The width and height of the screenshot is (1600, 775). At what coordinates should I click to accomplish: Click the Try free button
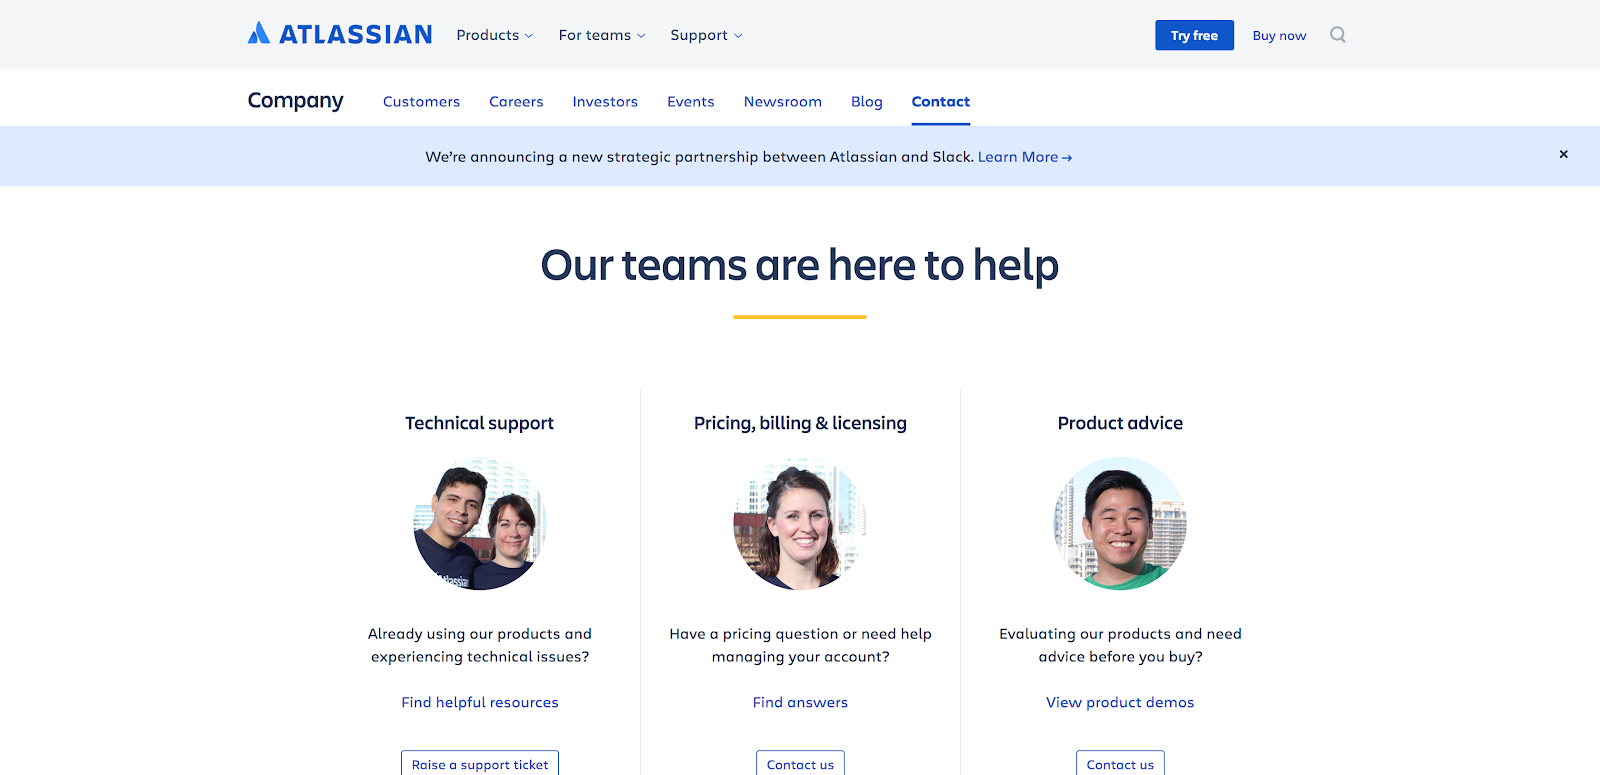pyautogui.click(x=1194, y=35)
